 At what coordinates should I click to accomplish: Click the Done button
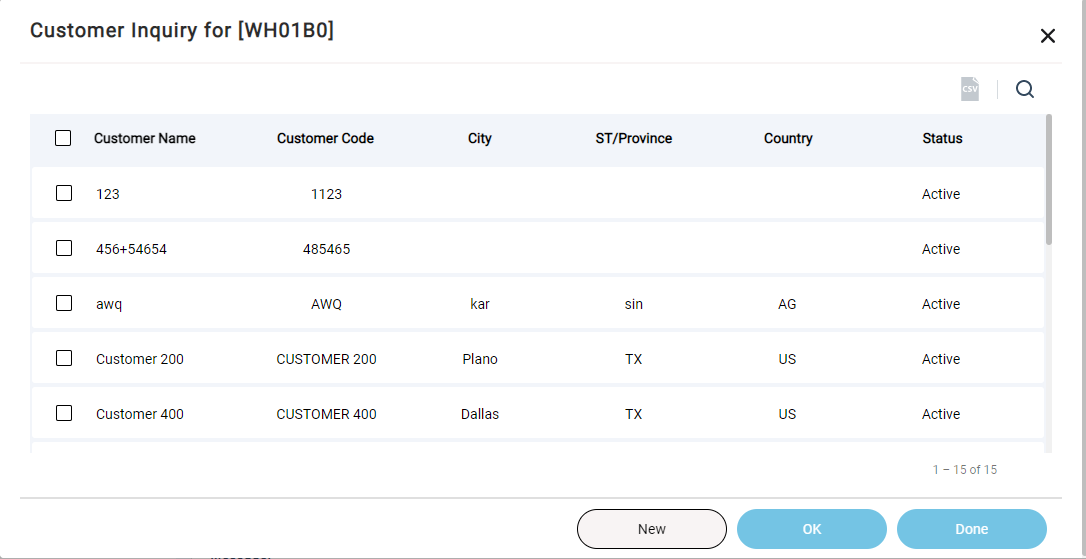point(971,529)
